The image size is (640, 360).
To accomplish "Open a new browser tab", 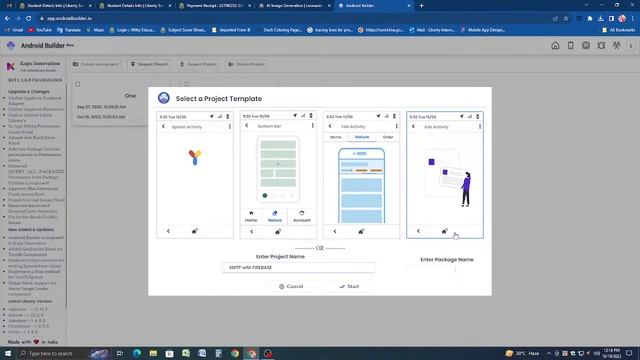I will [x=422, y=6].
